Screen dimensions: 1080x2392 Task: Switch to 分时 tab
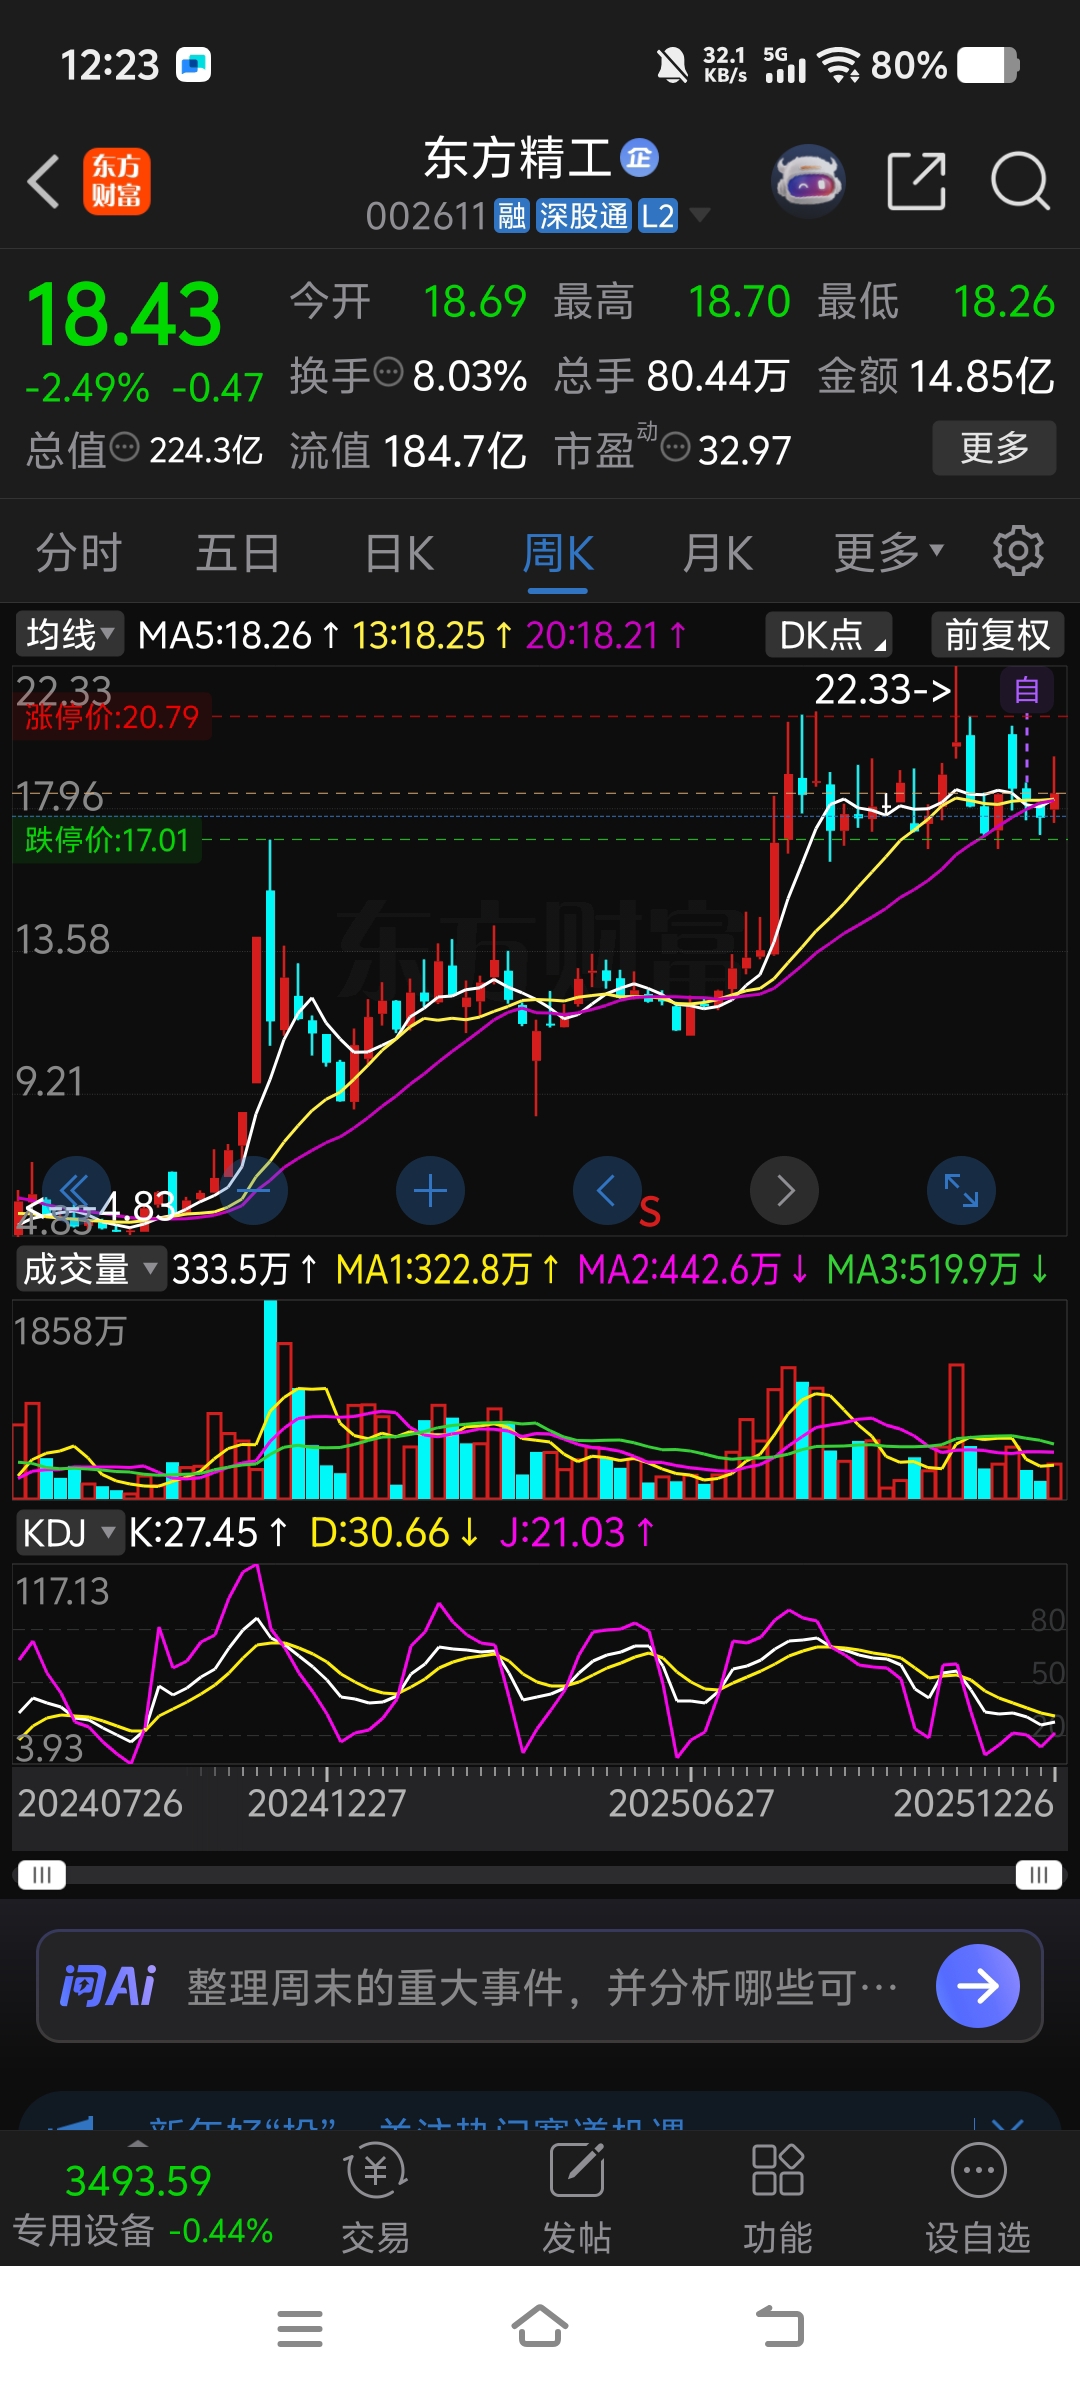78,552
